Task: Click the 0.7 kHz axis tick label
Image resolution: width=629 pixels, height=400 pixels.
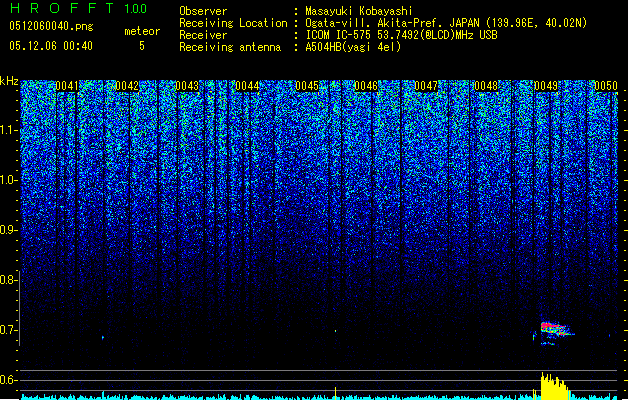Action: [x=8, y=330]
